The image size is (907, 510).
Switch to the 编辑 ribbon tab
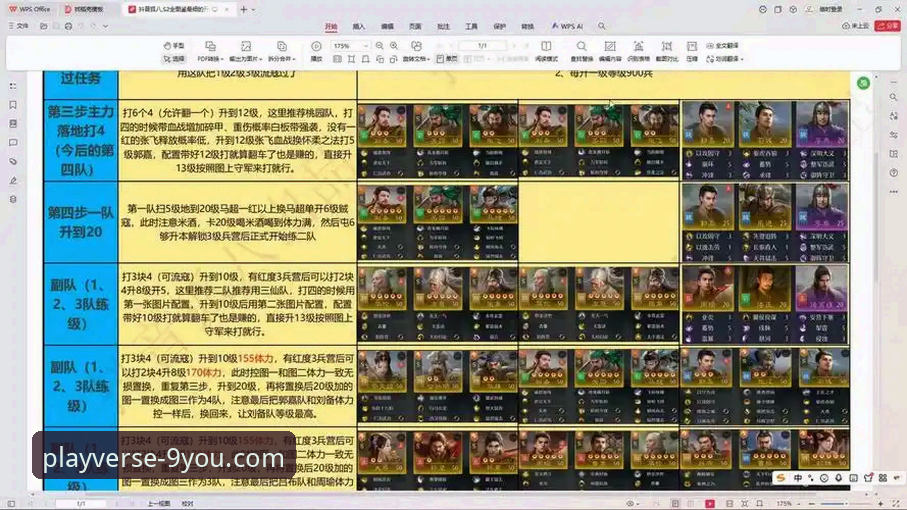[387, 27]
